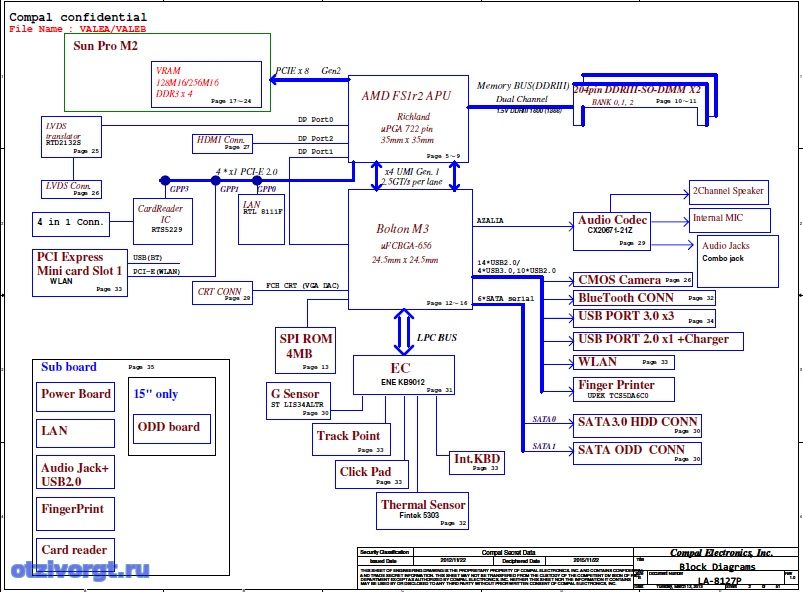The height and width of the screenshot is (592, 803).
Task: Select the CardReader IC RTS5229 block
Action: click(x=163, y=221)
